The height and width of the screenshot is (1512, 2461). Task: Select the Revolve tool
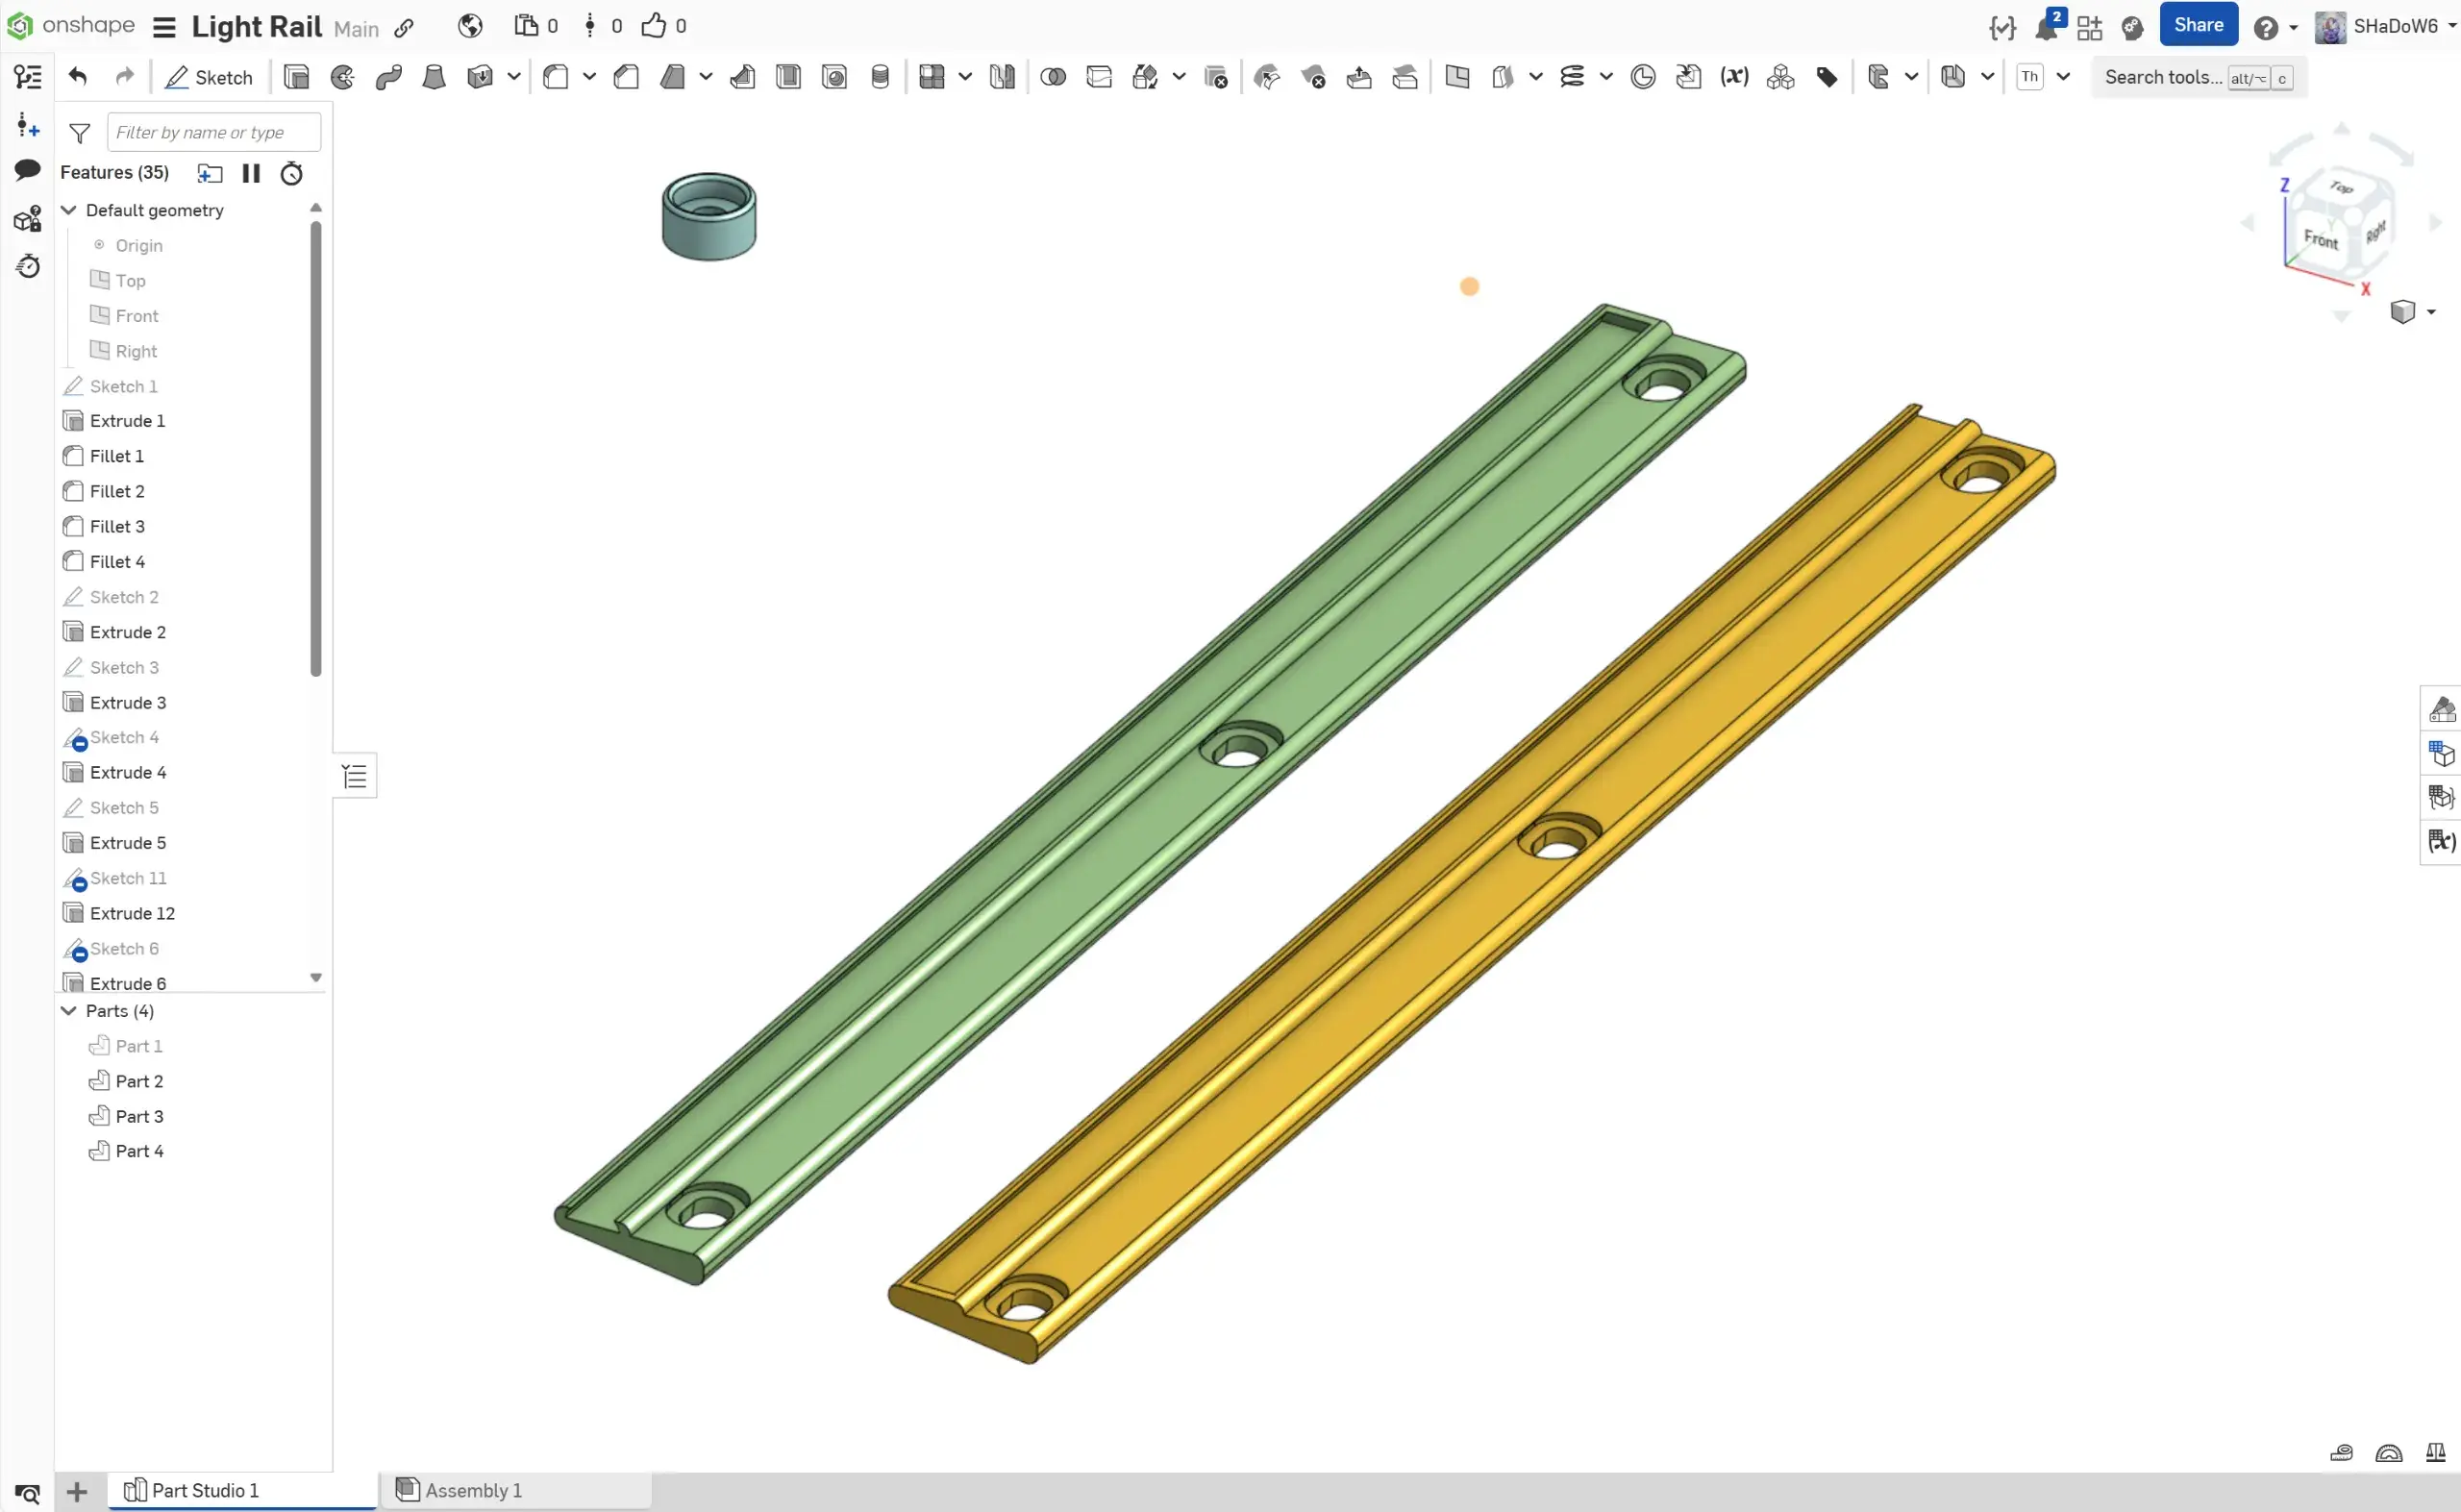[341, 77]
